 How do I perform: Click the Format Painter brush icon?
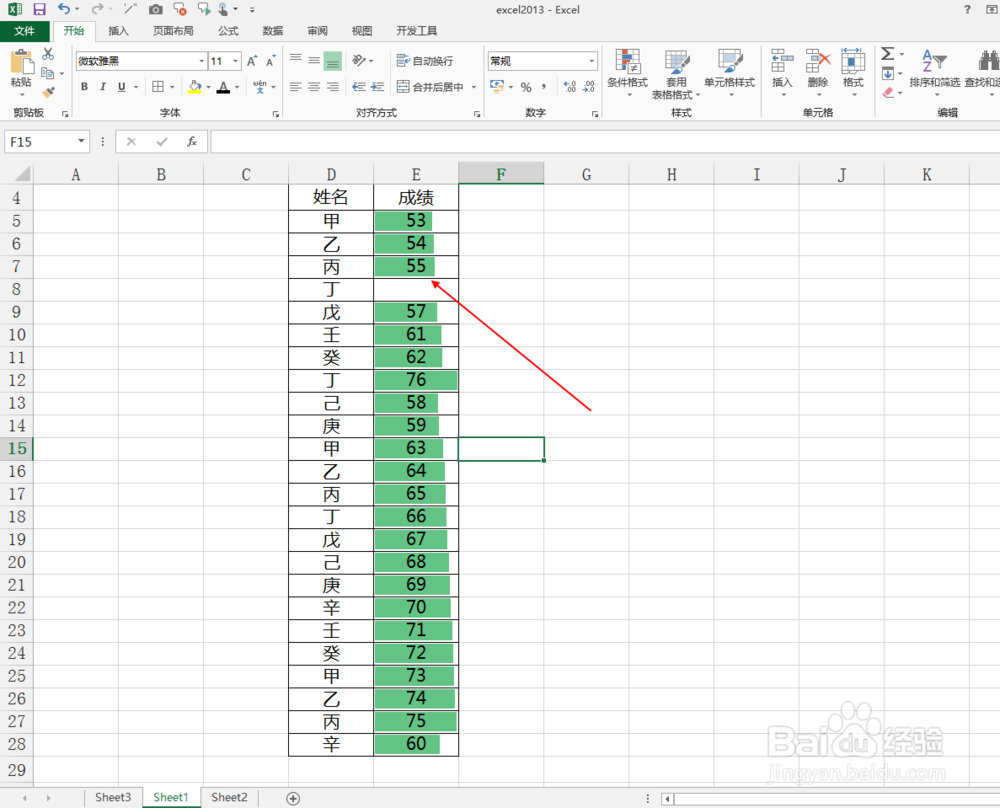click(48, 92)
